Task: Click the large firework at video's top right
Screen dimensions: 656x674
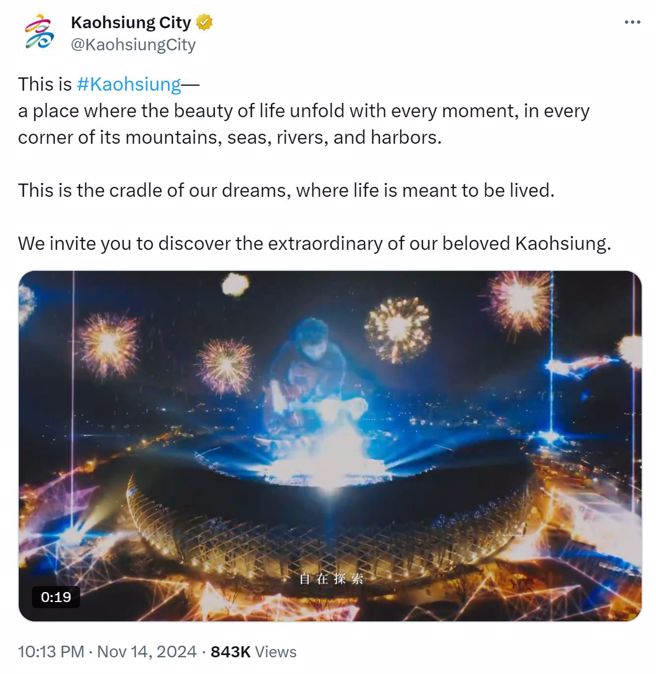Action: pos(520,300)
